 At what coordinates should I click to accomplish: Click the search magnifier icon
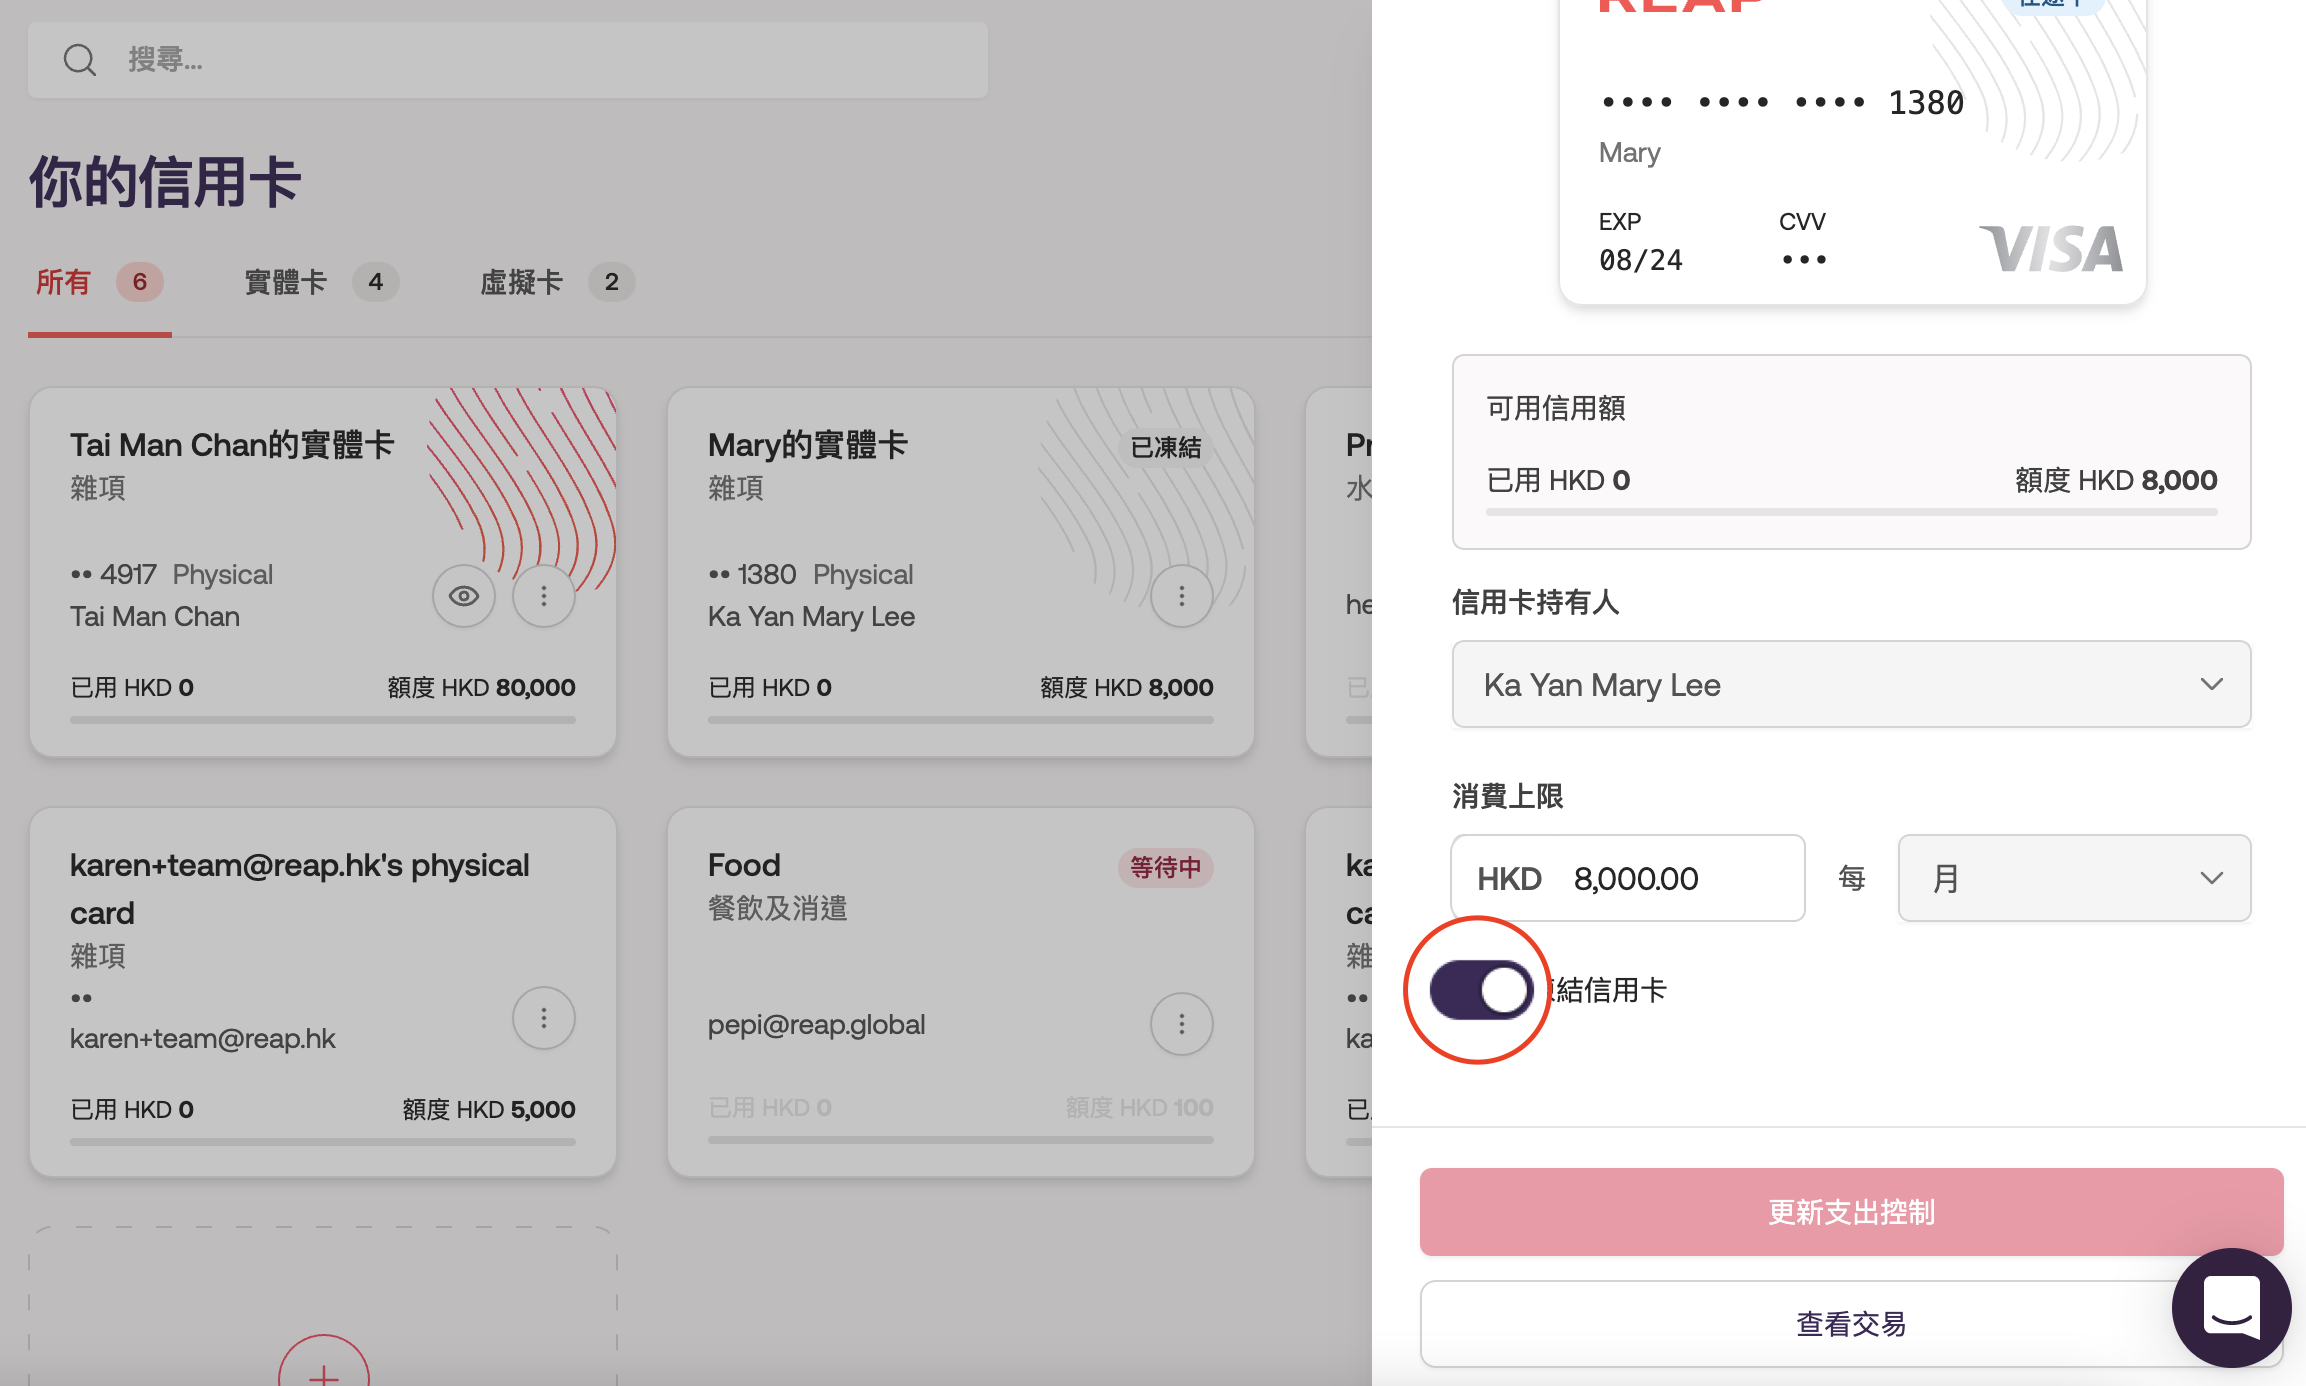80,60
